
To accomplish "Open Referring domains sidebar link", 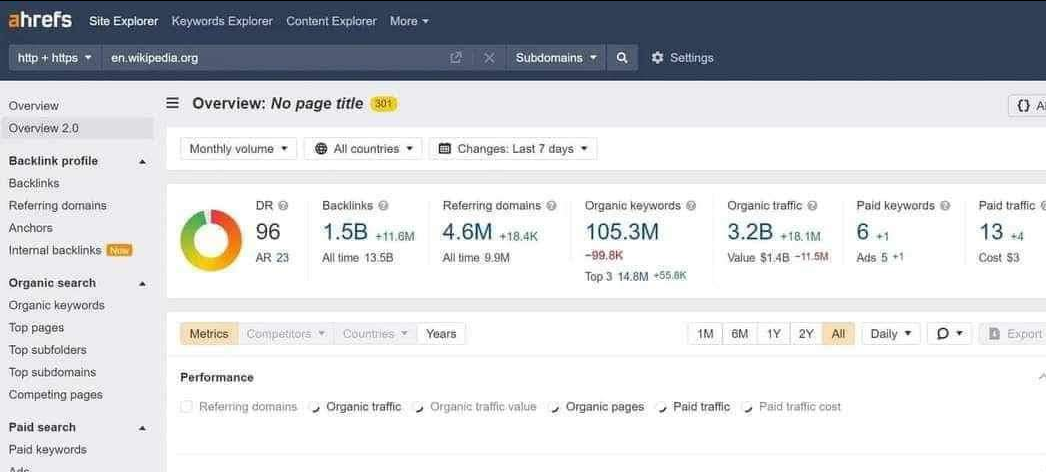I will tap(57, 206).
